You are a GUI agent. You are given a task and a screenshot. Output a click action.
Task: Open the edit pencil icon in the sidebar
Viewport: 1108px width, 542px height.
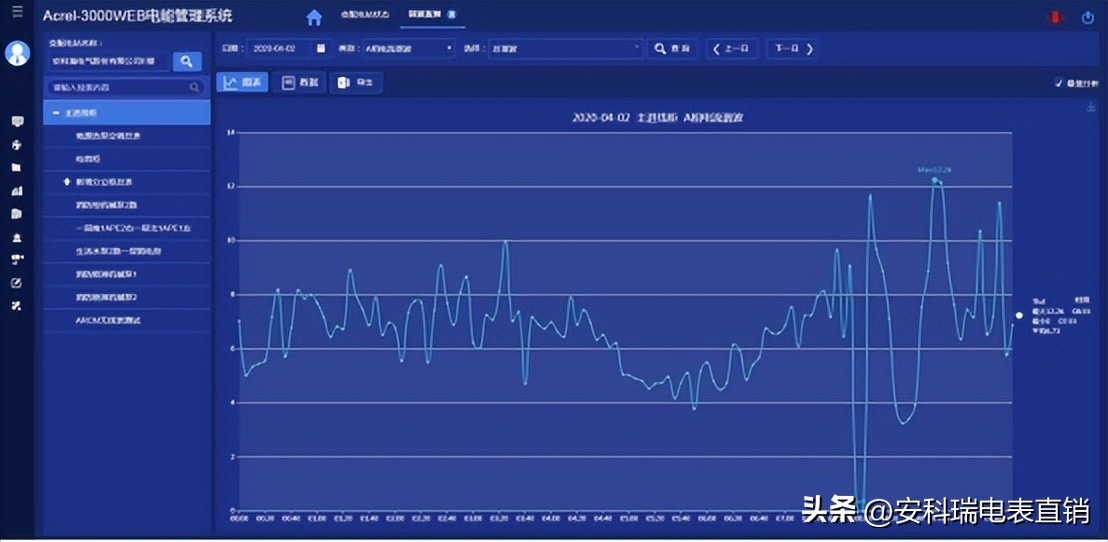click(x=18, y=283)
